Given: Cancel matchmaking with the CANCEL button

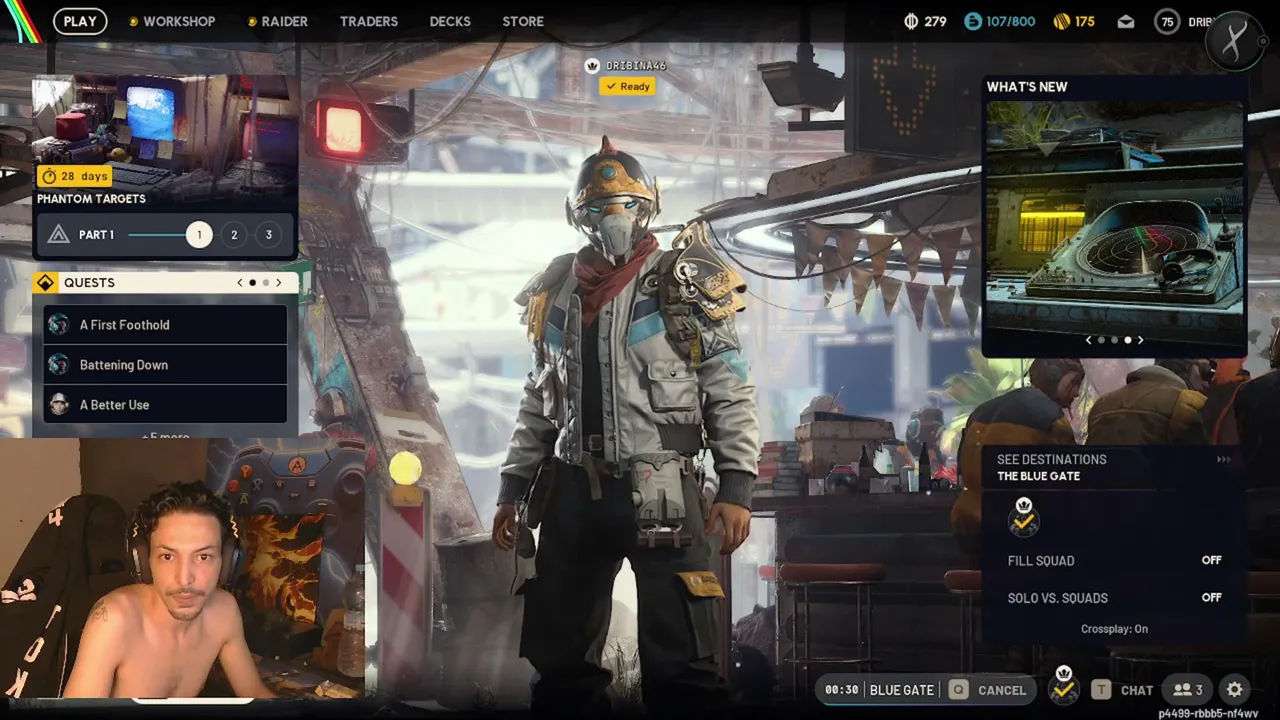Looking at the screenshot, I should click(1002, 690).
